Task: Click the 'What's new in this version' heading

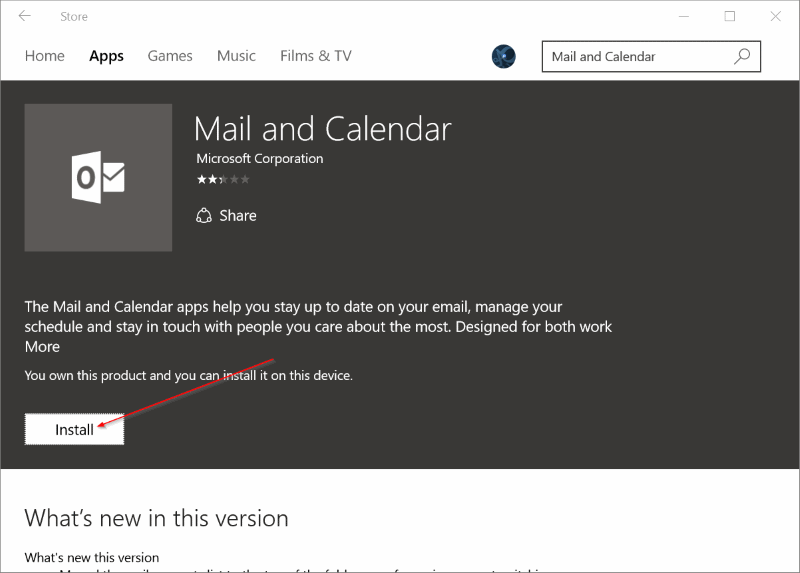Action: click(x=157, y=518)
